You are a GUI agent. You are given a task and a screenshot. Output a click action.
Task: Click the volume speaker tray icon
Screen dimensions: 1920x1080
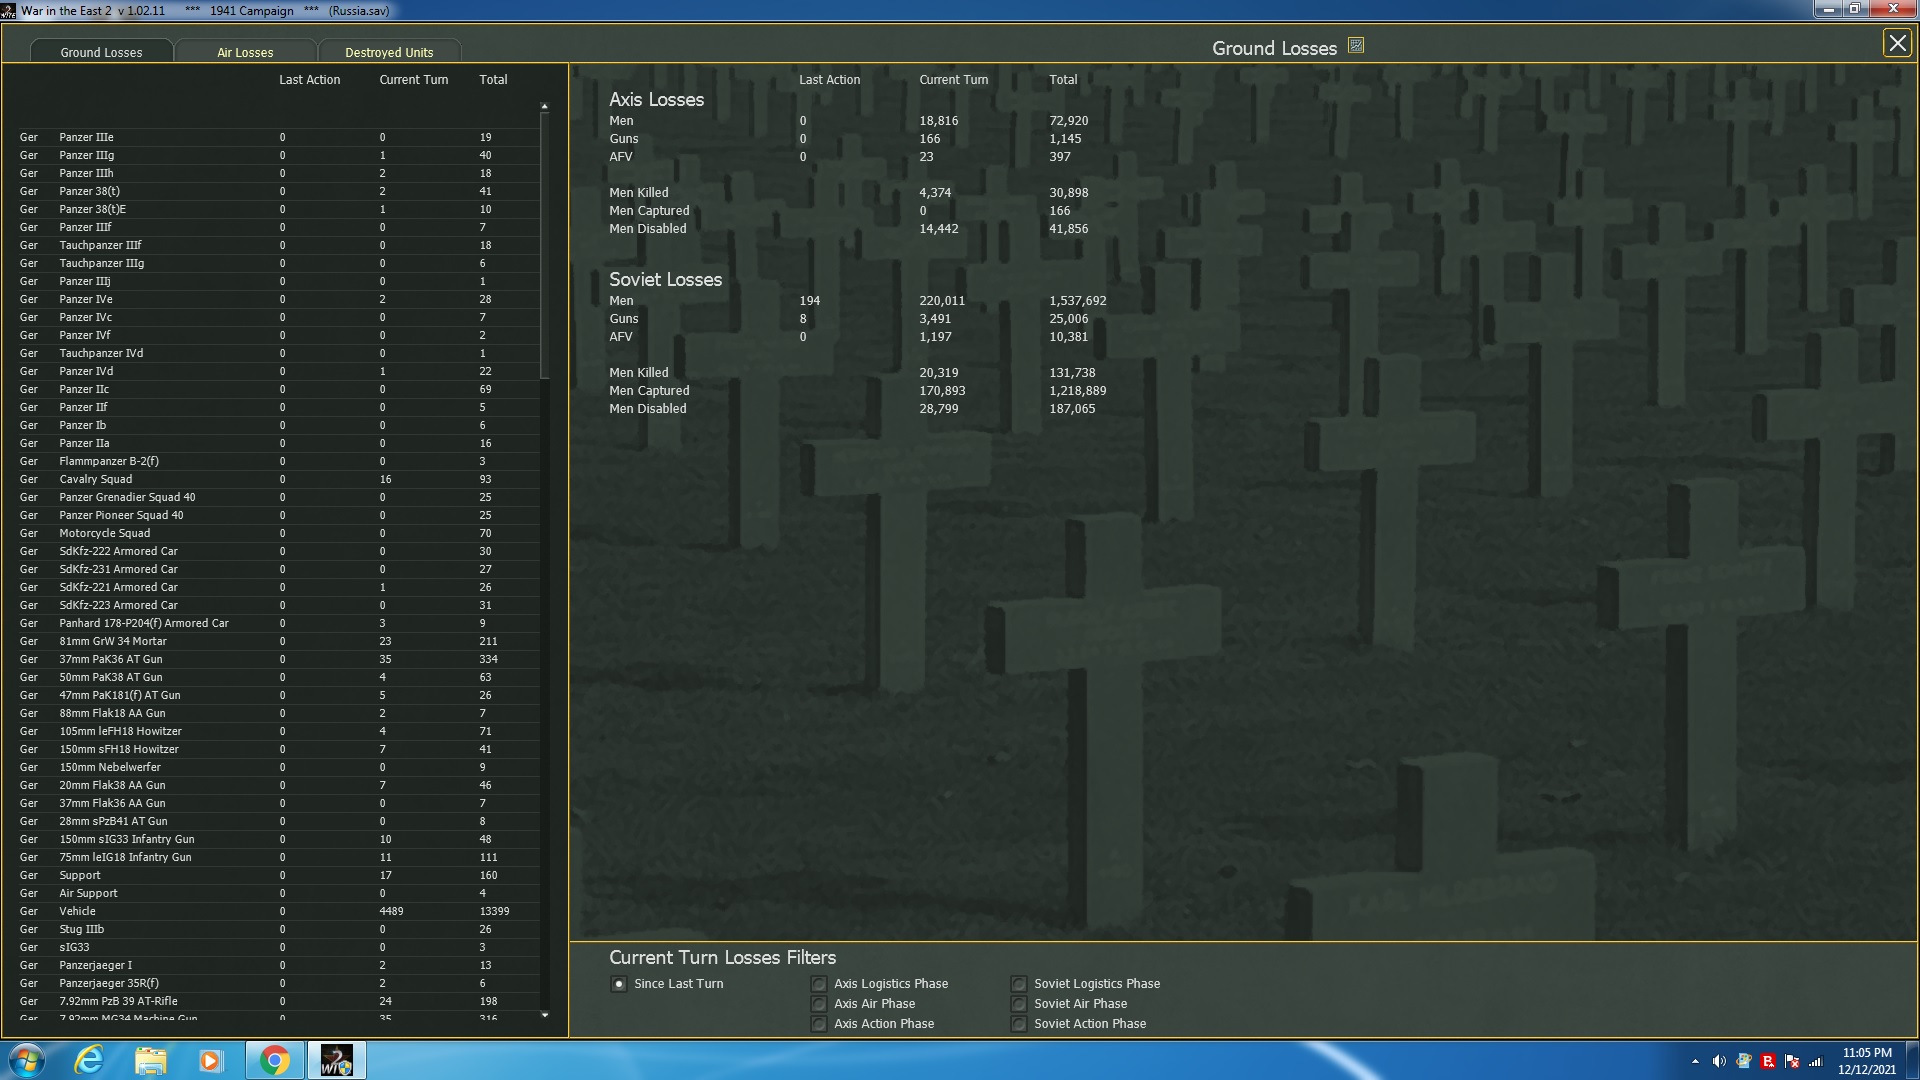click(x=1719, y=1062)
